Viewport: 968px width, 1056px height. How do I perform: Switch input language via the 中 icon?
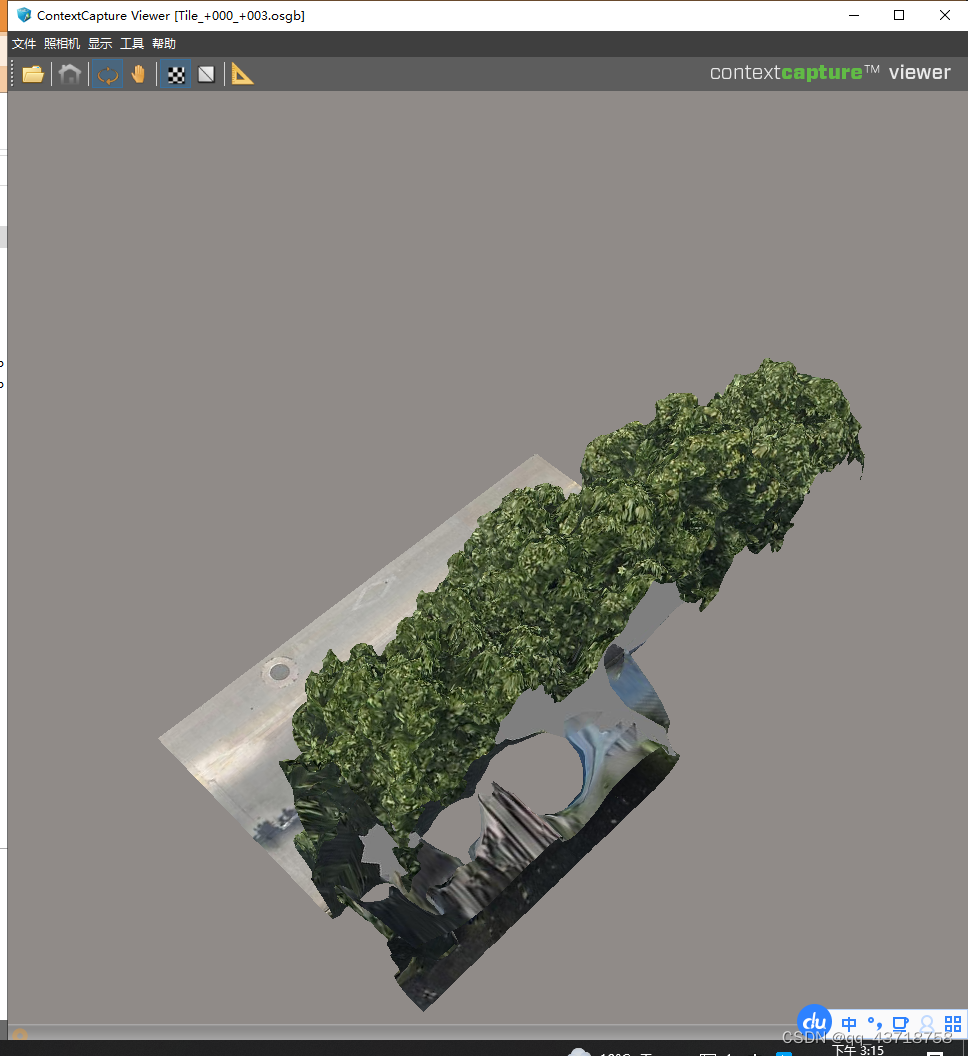coord(849,1024)
